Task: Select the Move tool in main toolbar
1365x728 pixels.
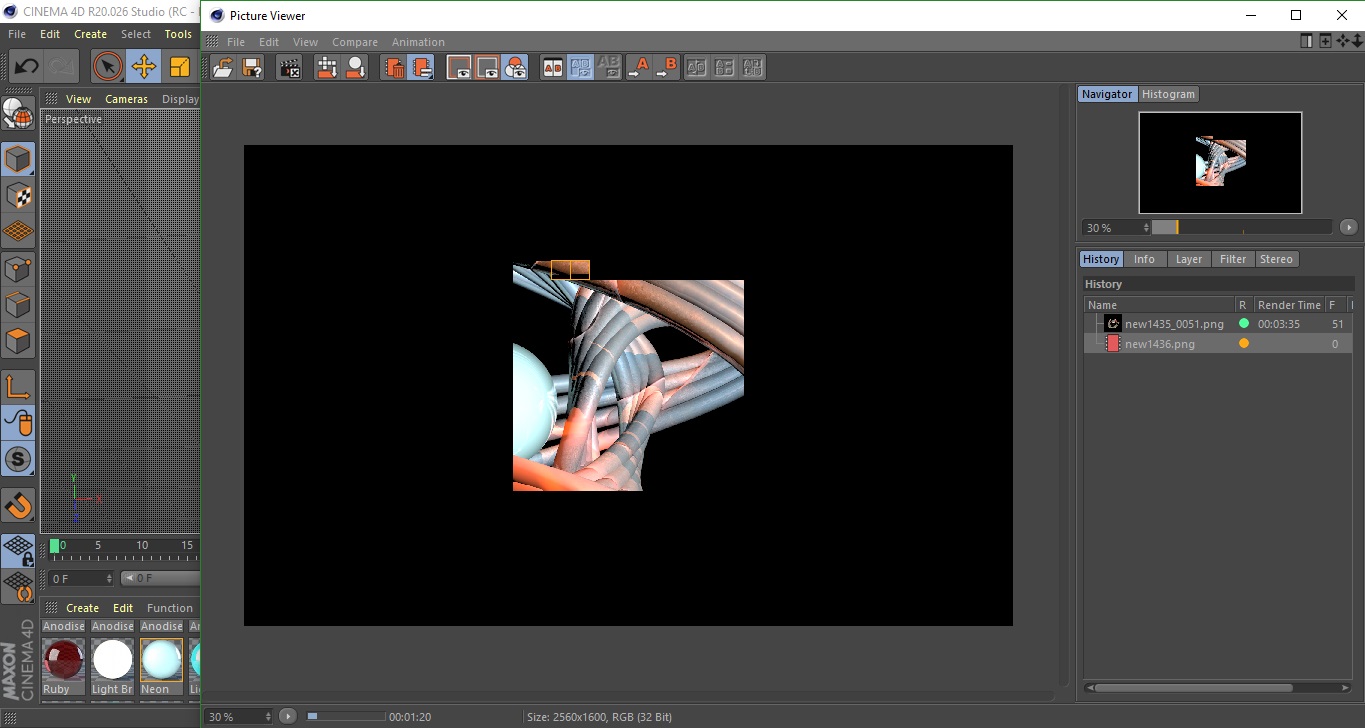Action: 144,67
